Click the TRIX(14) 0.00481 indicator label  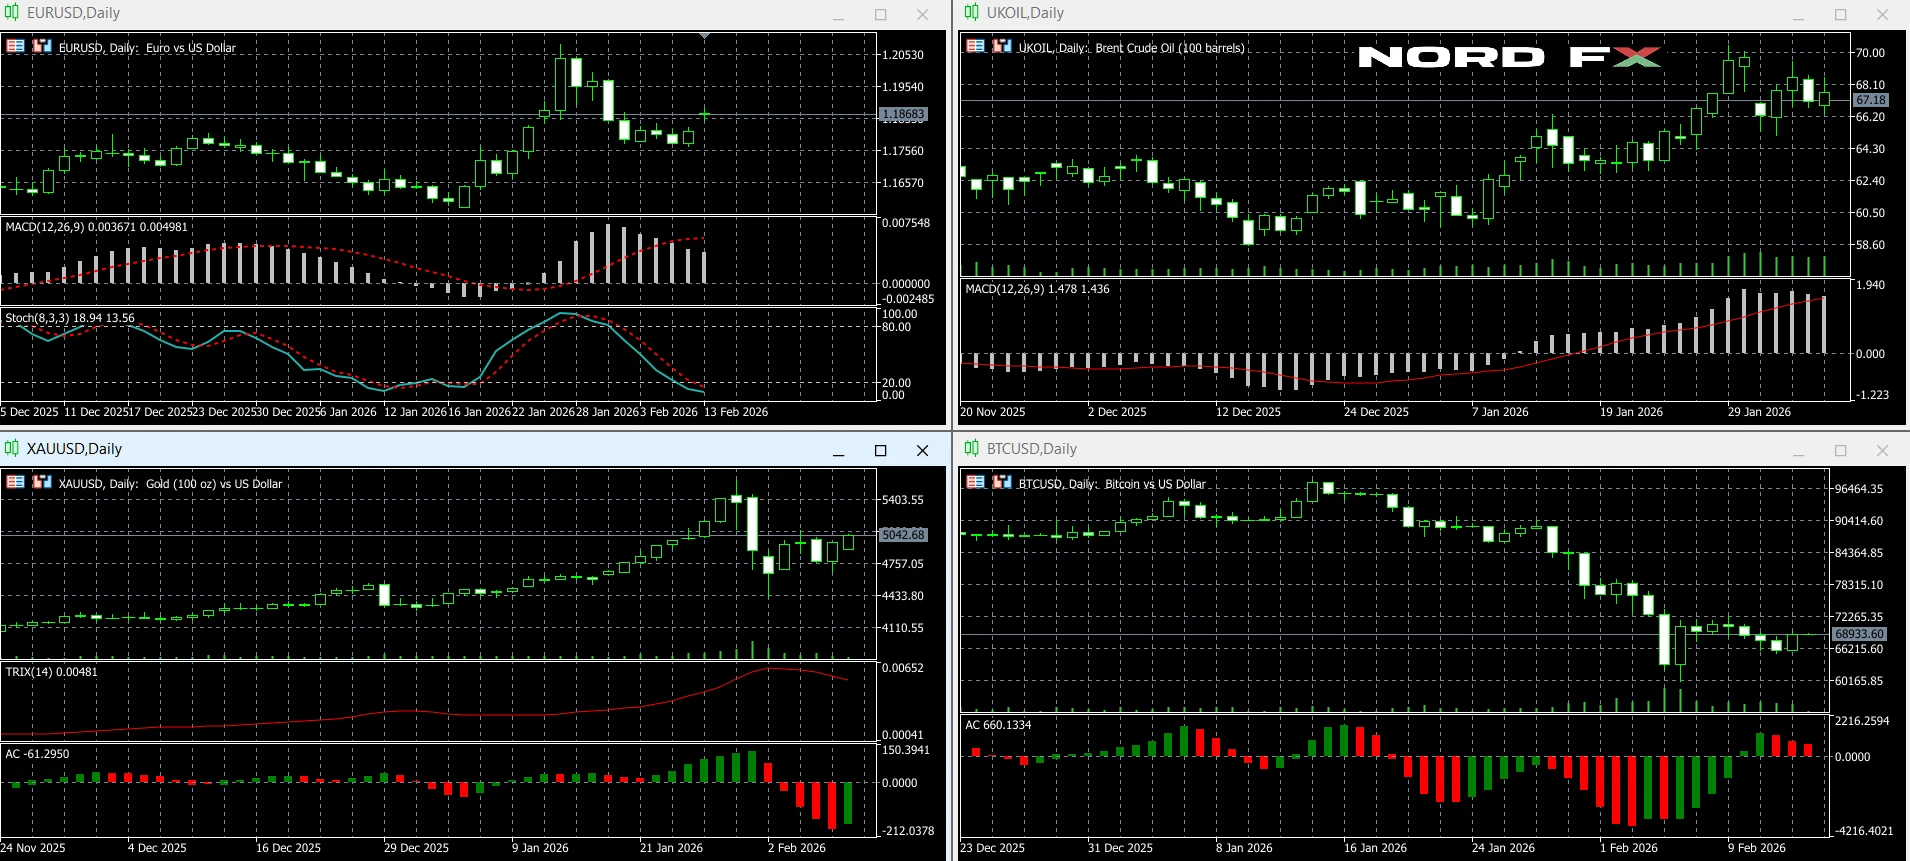click(51, 672)
